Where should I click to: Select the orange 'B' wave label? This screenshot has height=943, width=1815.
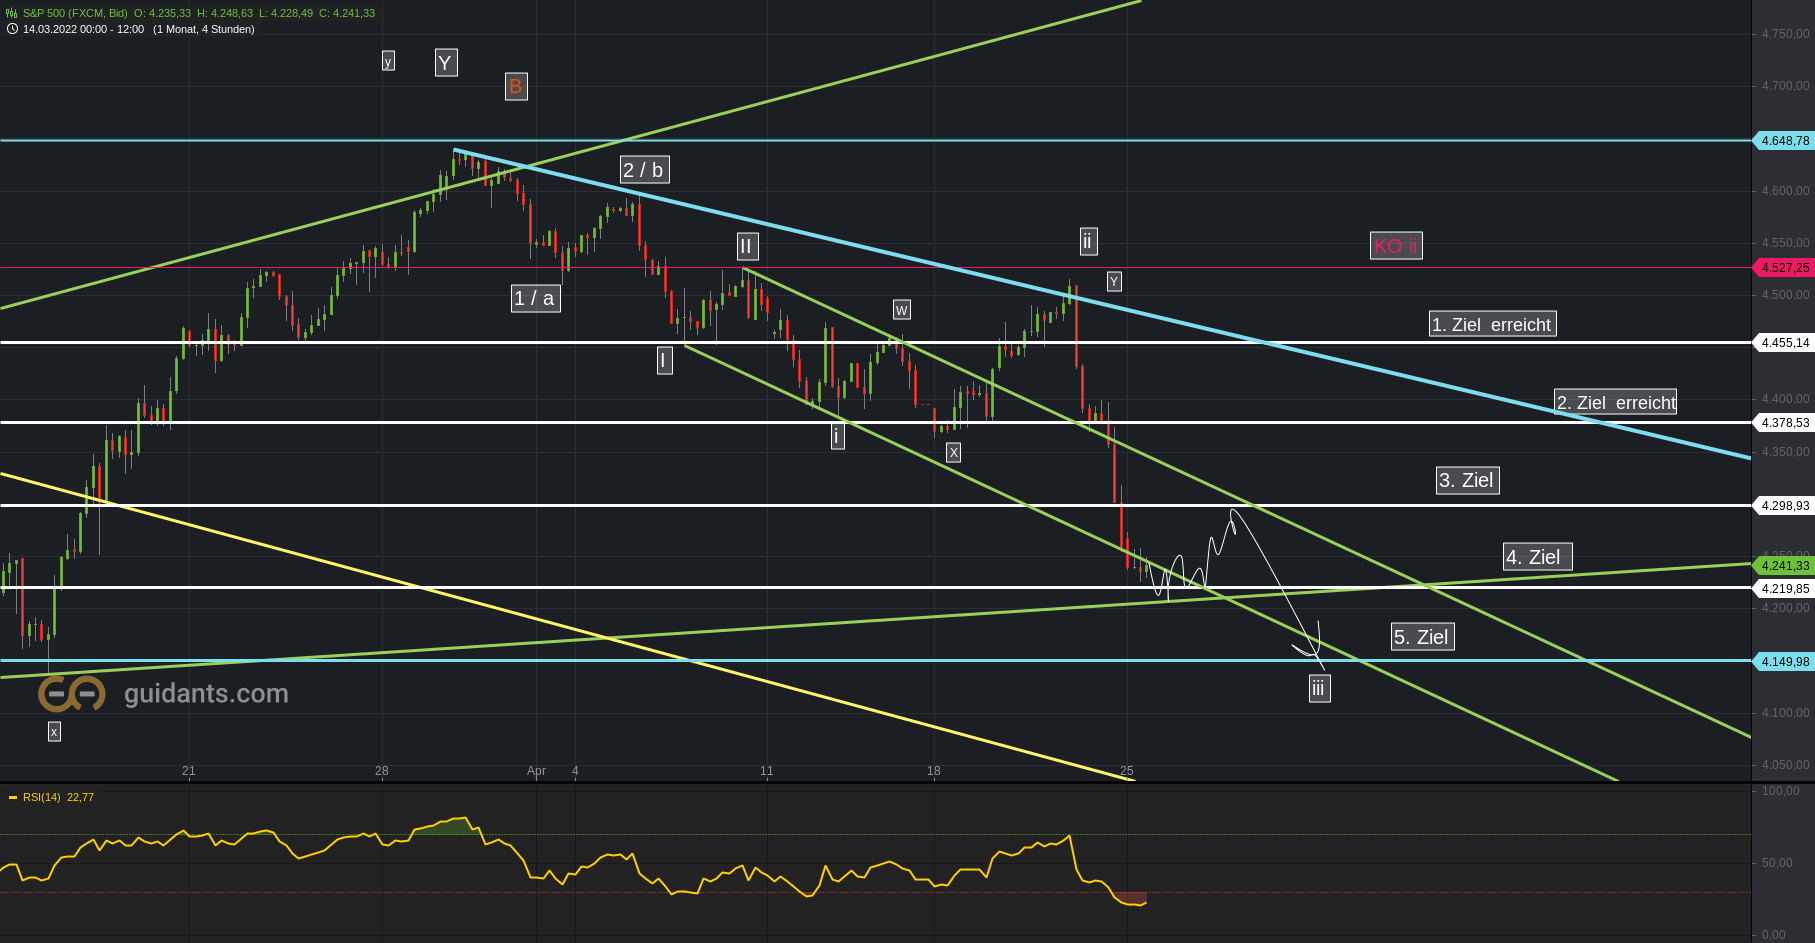click(x=515, y=87)
